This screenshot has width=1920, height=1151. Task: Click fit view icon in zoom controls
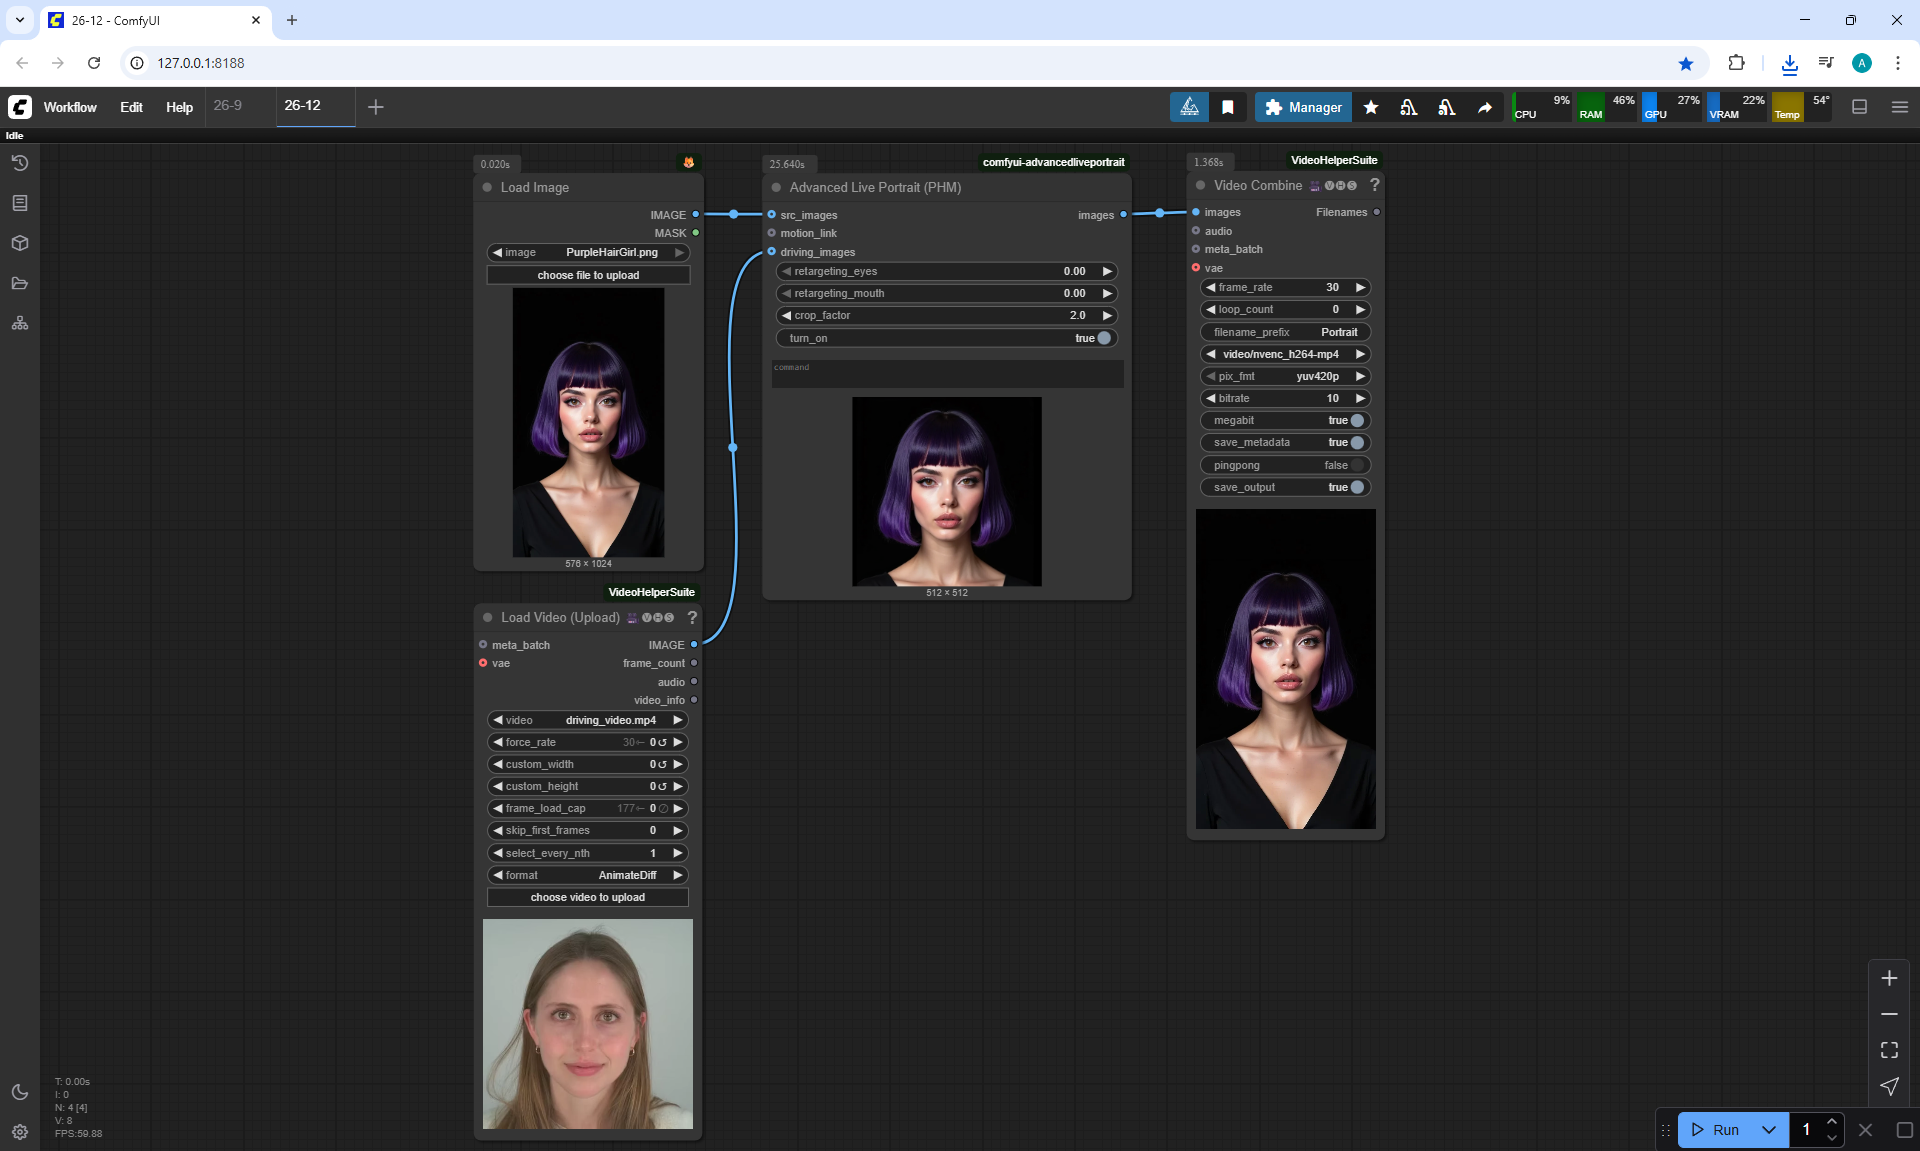click(1889, 1050)
